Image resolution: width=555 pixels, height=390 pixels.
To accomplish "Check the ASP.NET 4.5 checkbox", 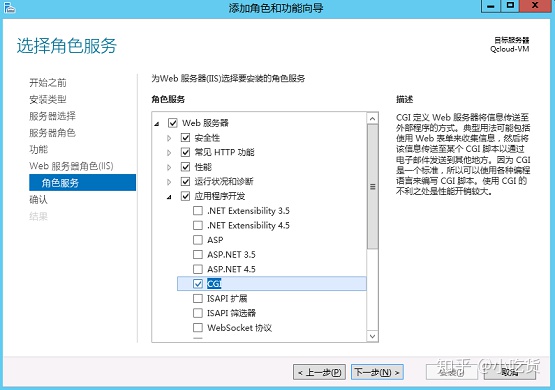I will [198, 269].
